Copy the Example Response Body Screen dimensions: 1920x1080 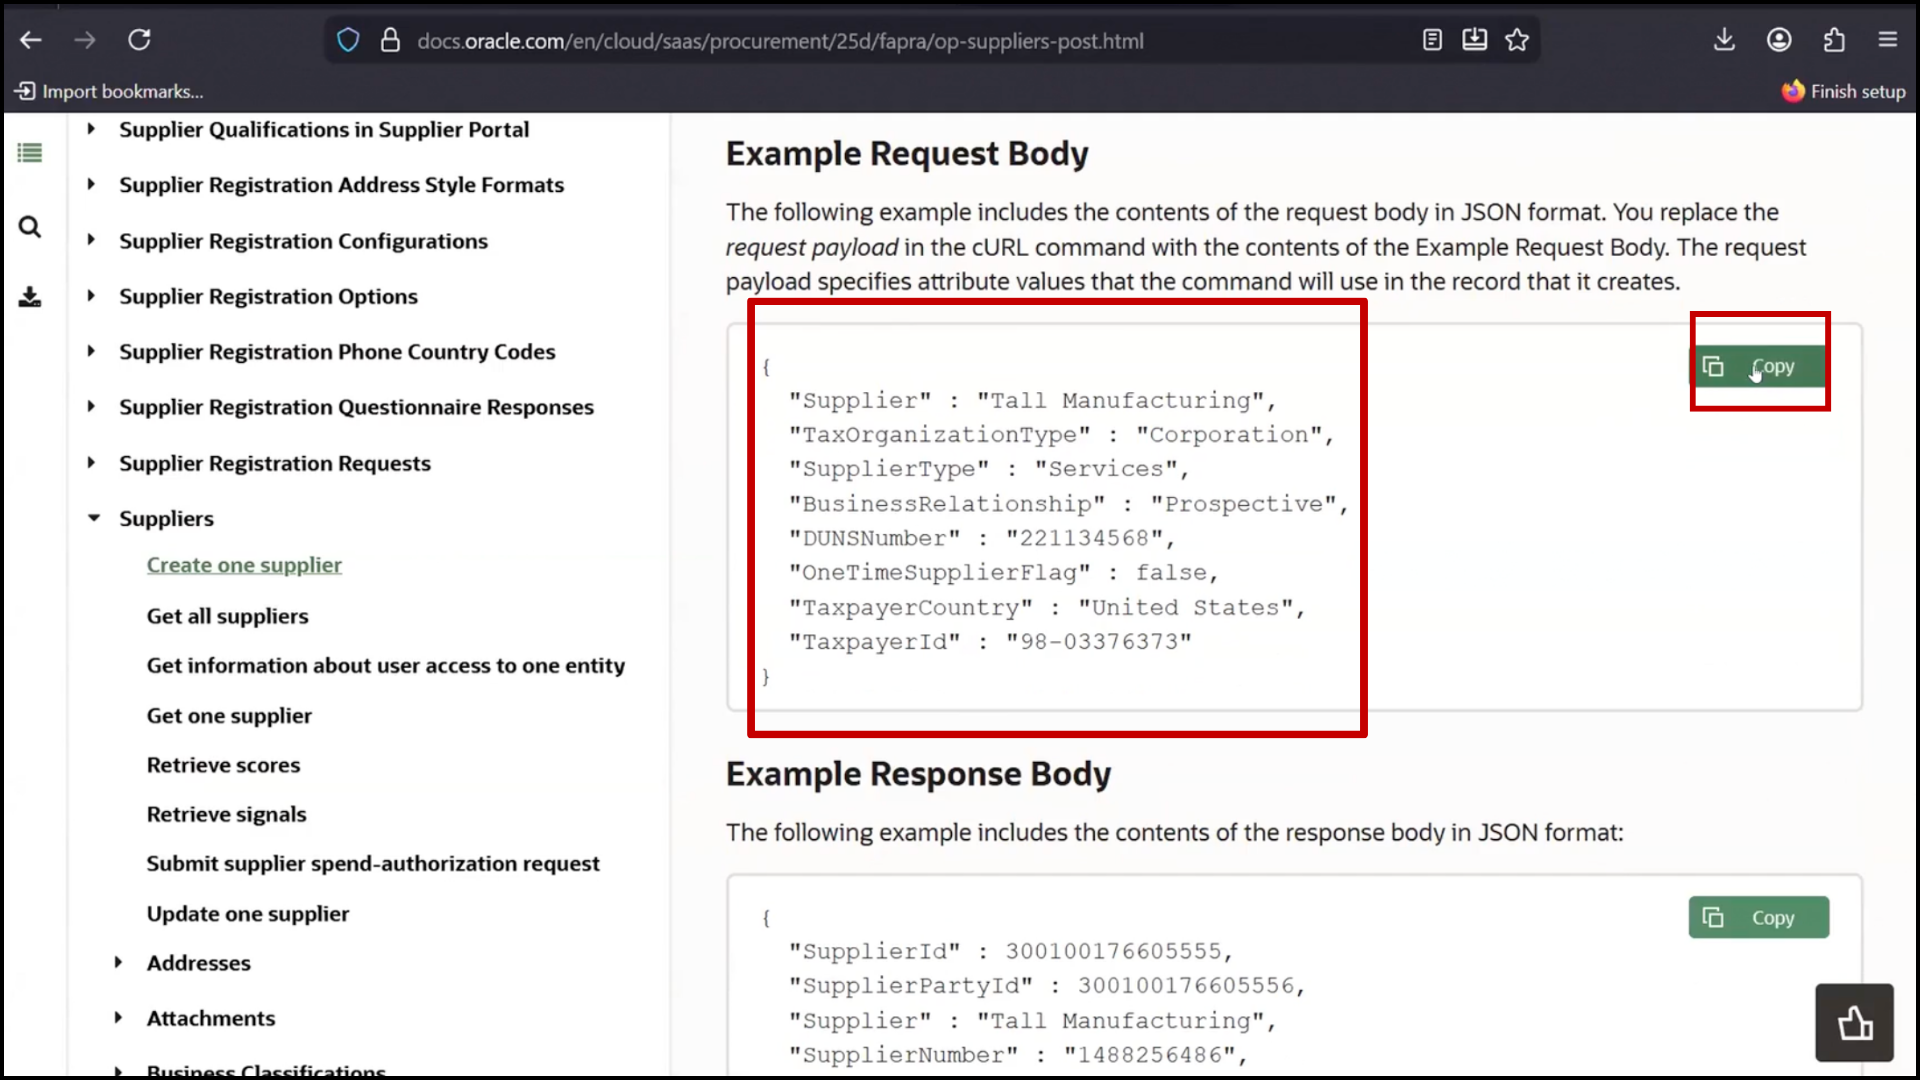coord(1759,918)
